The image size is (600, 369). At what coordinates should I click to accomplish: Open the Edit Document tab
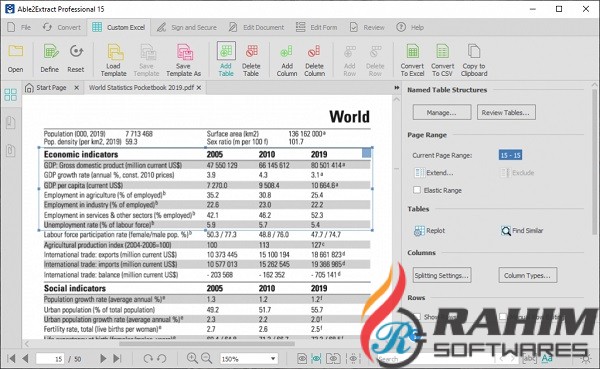(256, 27)
